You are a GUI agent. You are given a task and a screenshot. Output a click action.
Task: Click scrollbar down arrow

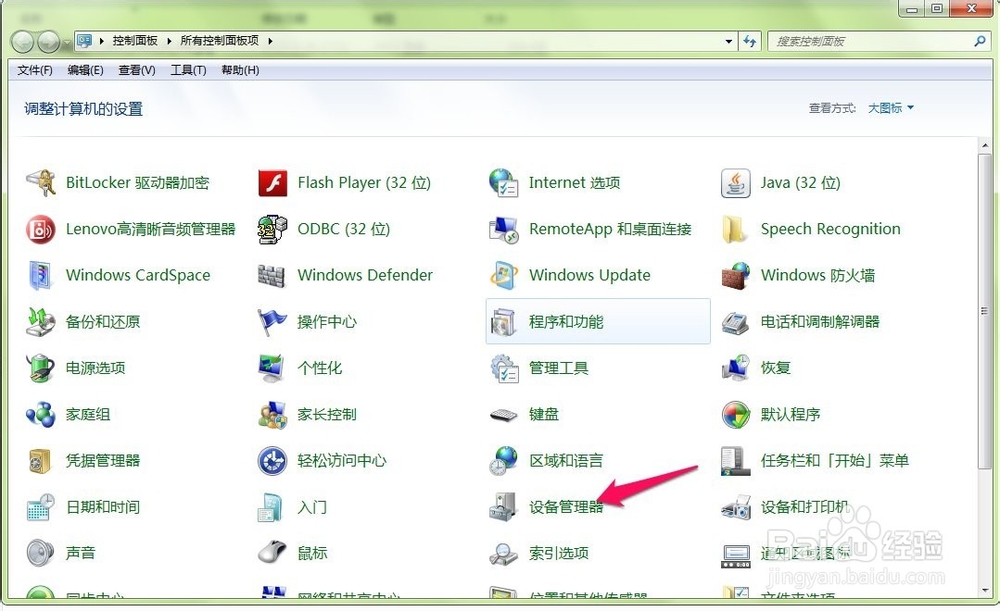pos(984,591)
